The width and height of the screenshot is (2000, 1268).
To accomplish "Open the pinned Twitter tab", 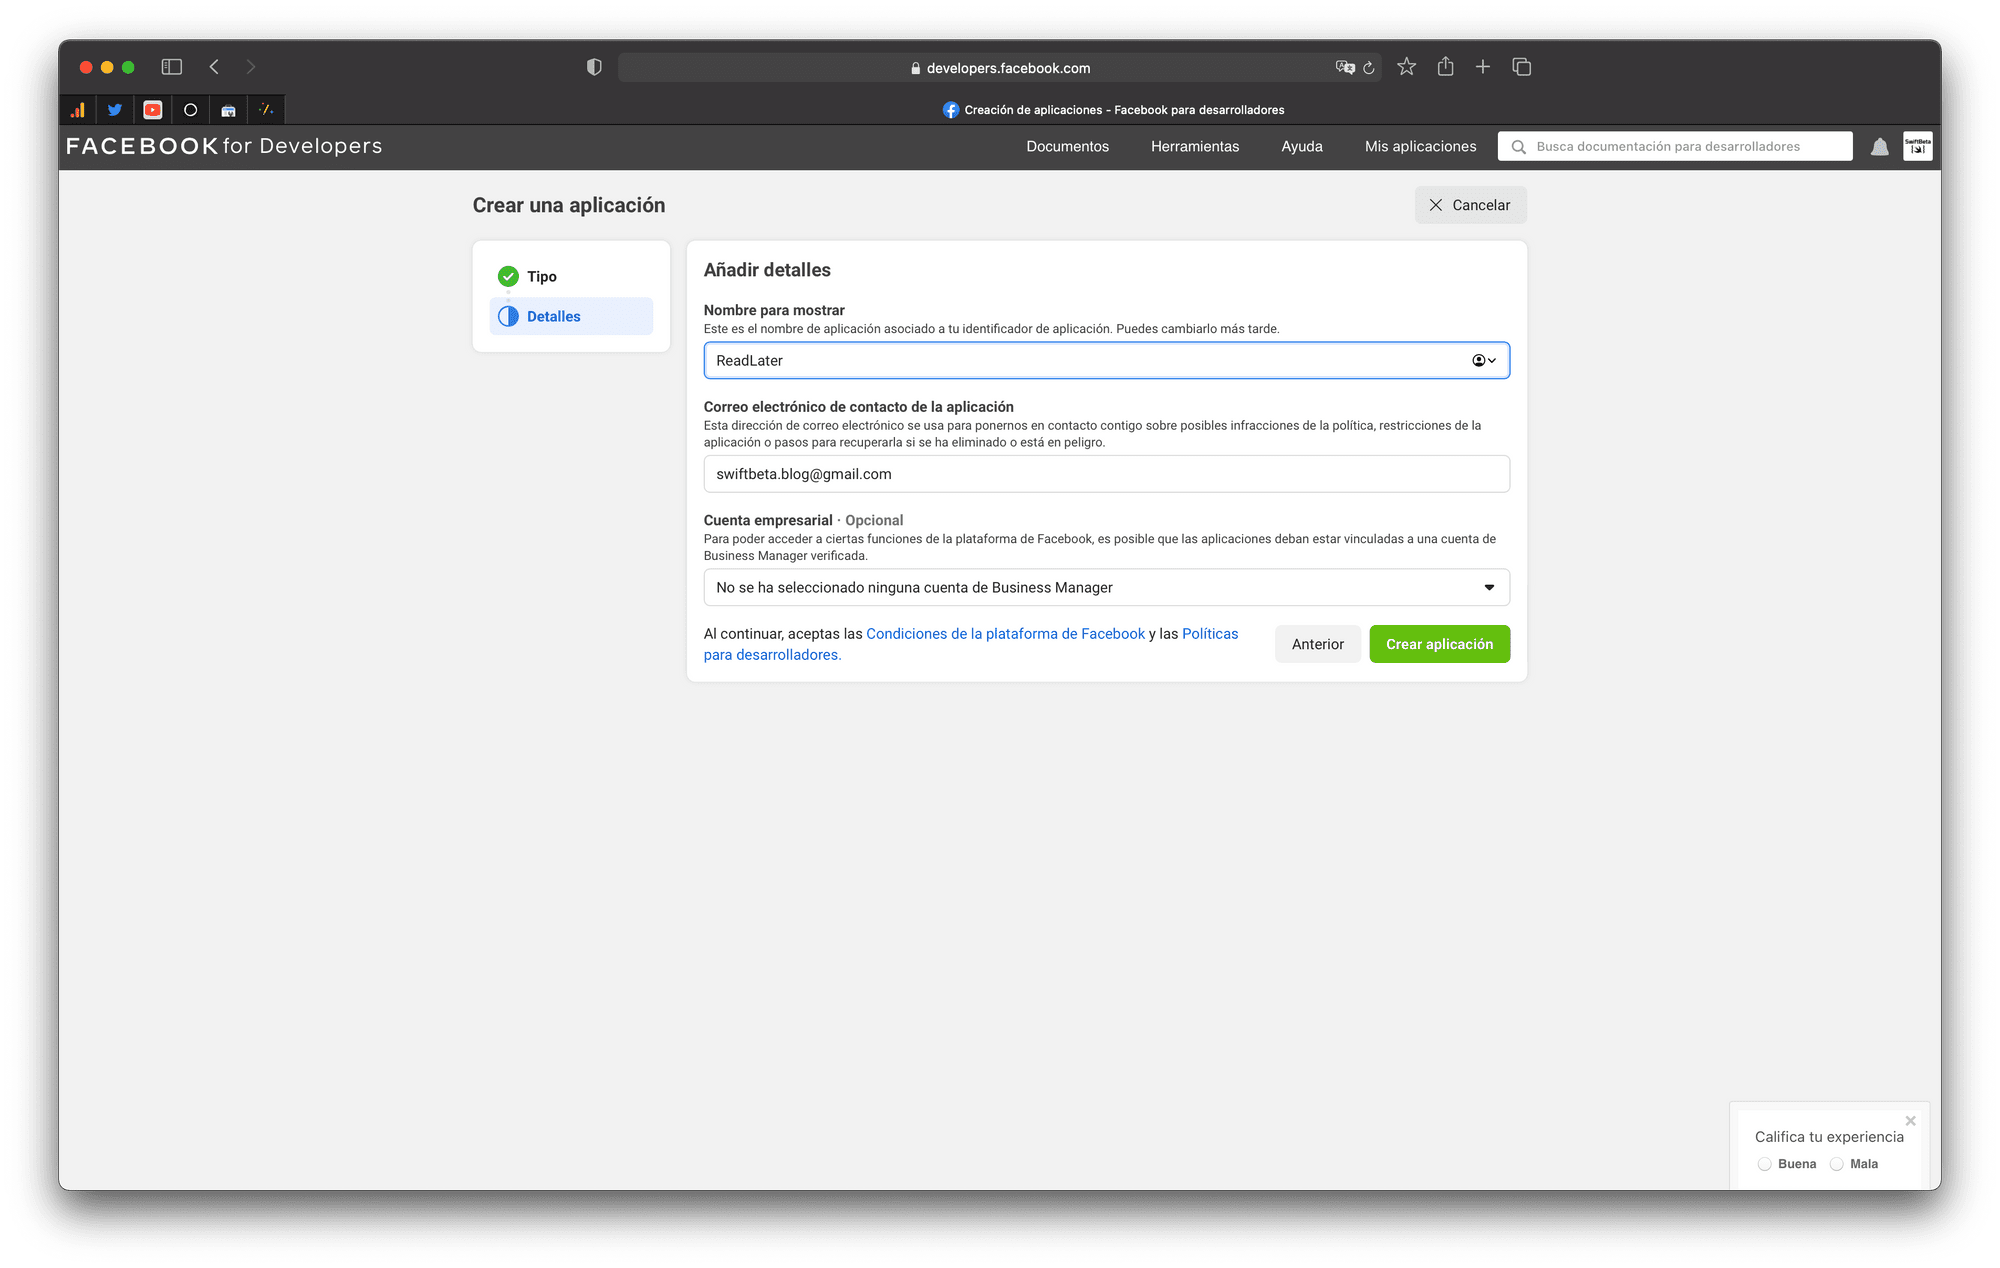I will pyautogui.click(x=115, y=110).
